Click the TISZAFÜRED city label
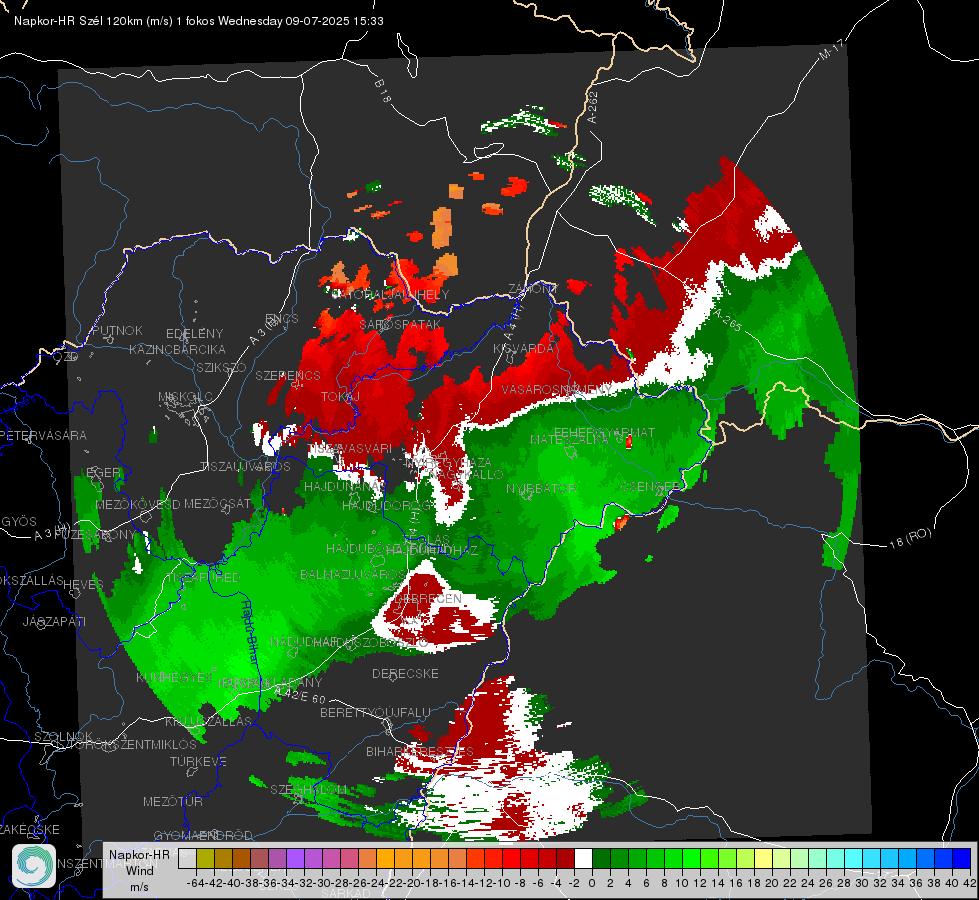 tap(202, 577)
